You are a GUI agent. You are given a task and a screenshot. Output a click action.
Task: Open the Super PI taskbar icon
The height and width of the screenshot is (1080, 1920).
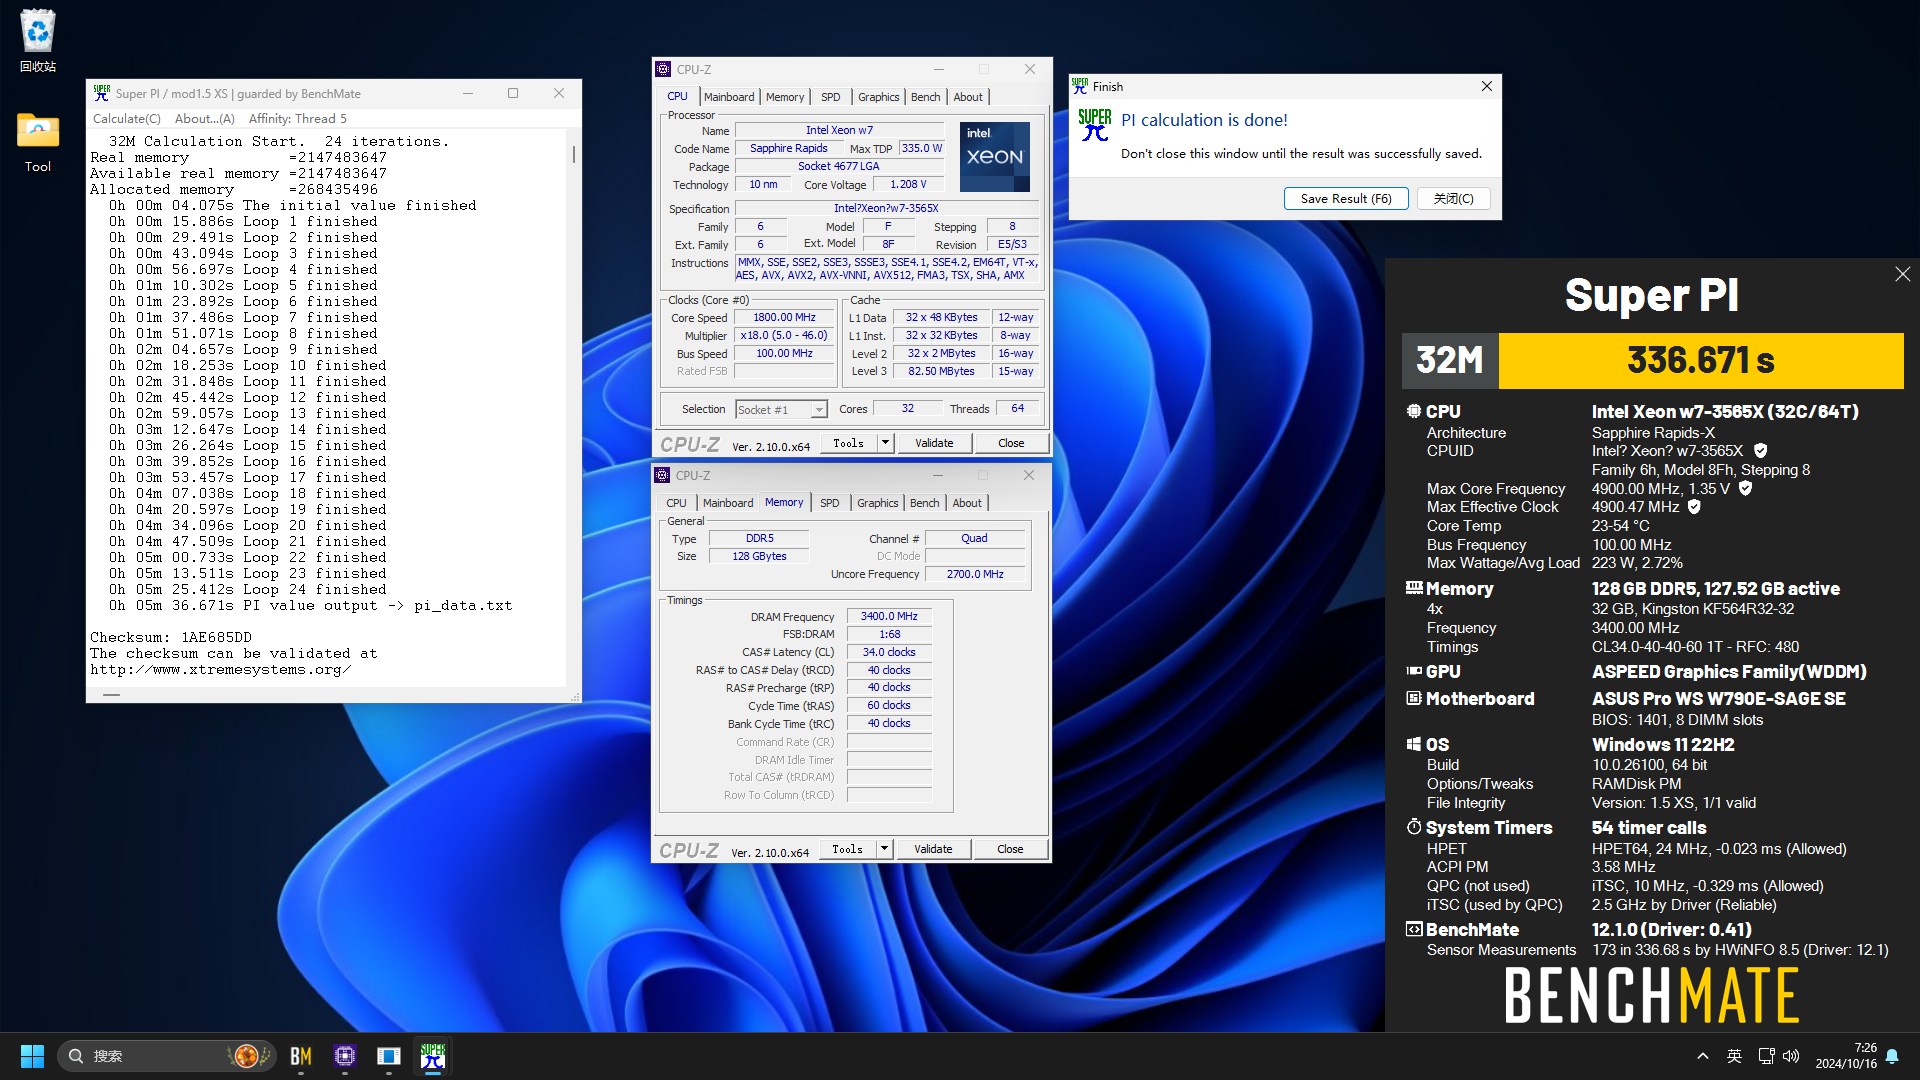pyautogui.click(x=433, y=1056)
